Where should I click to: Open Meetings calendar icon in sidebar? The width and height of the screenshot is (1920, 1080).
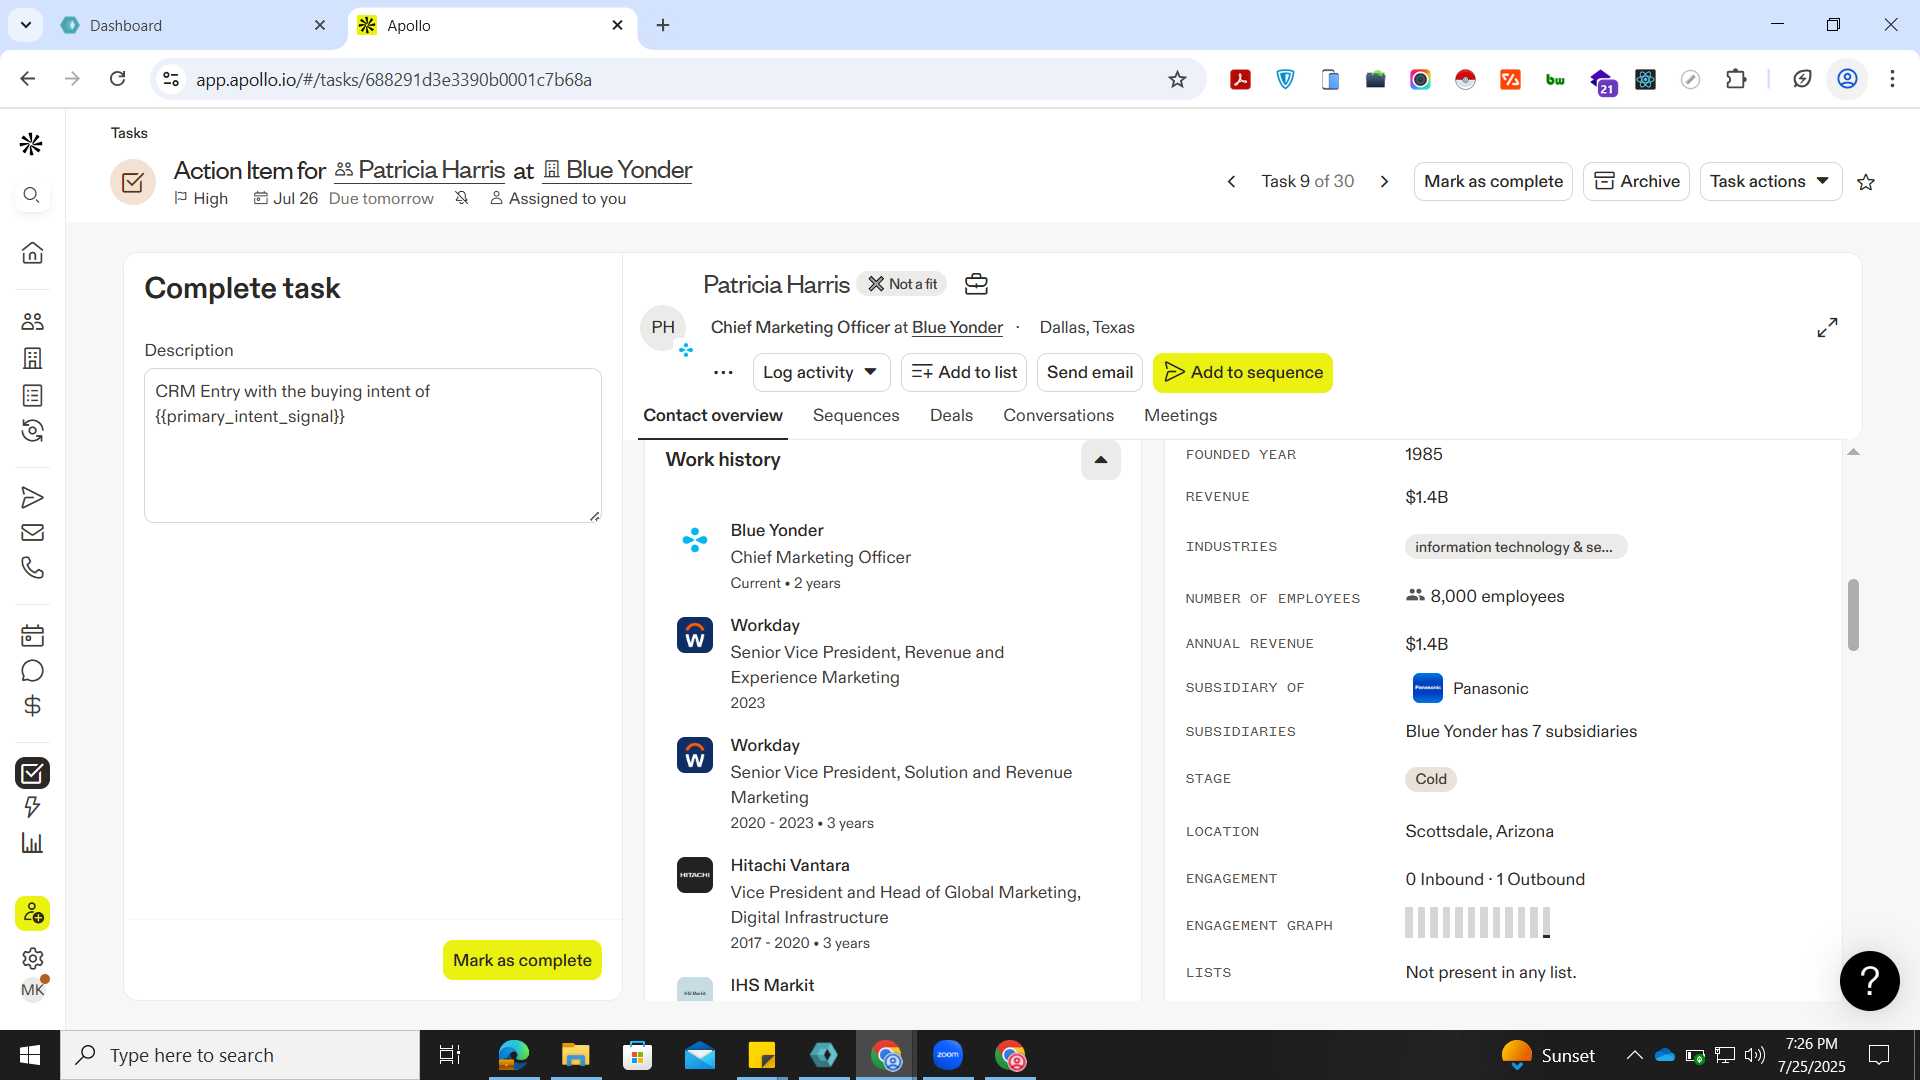point(32,635)
